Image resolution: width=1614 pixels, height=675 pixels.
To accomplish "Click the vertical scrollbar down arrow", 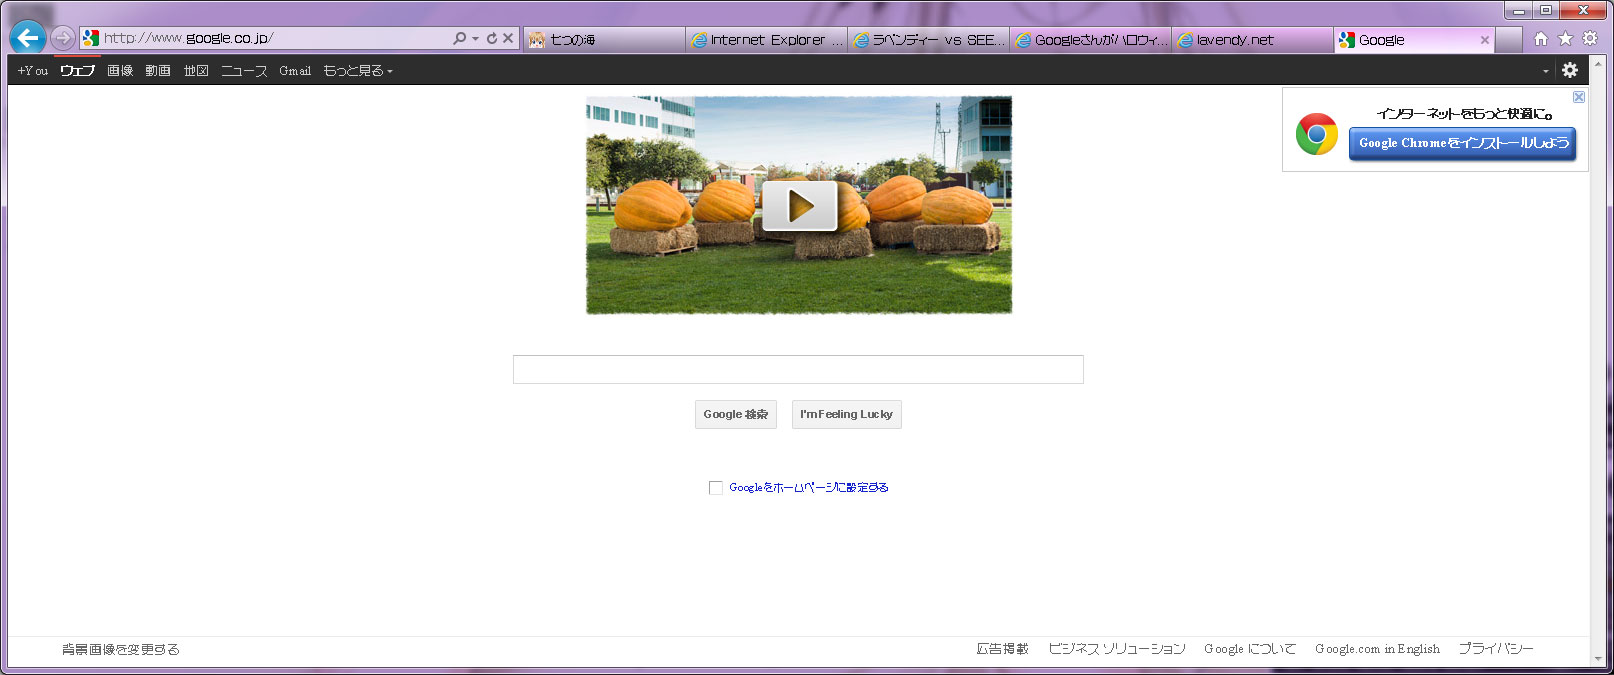I will [x=1597, y=659].
